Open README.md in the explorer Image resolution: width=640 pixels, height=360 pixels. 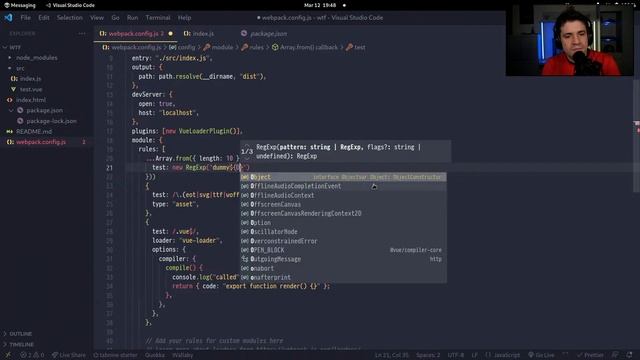[x=34, y=131]
